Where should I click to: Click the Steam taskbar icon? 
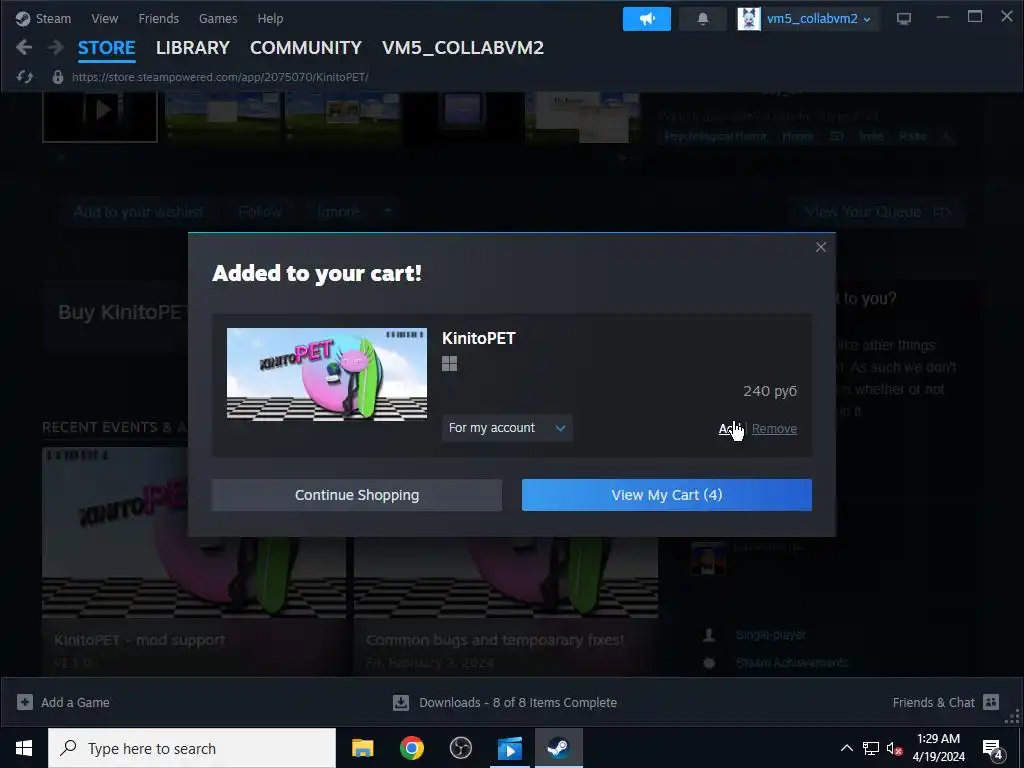[x=558, y=748]
